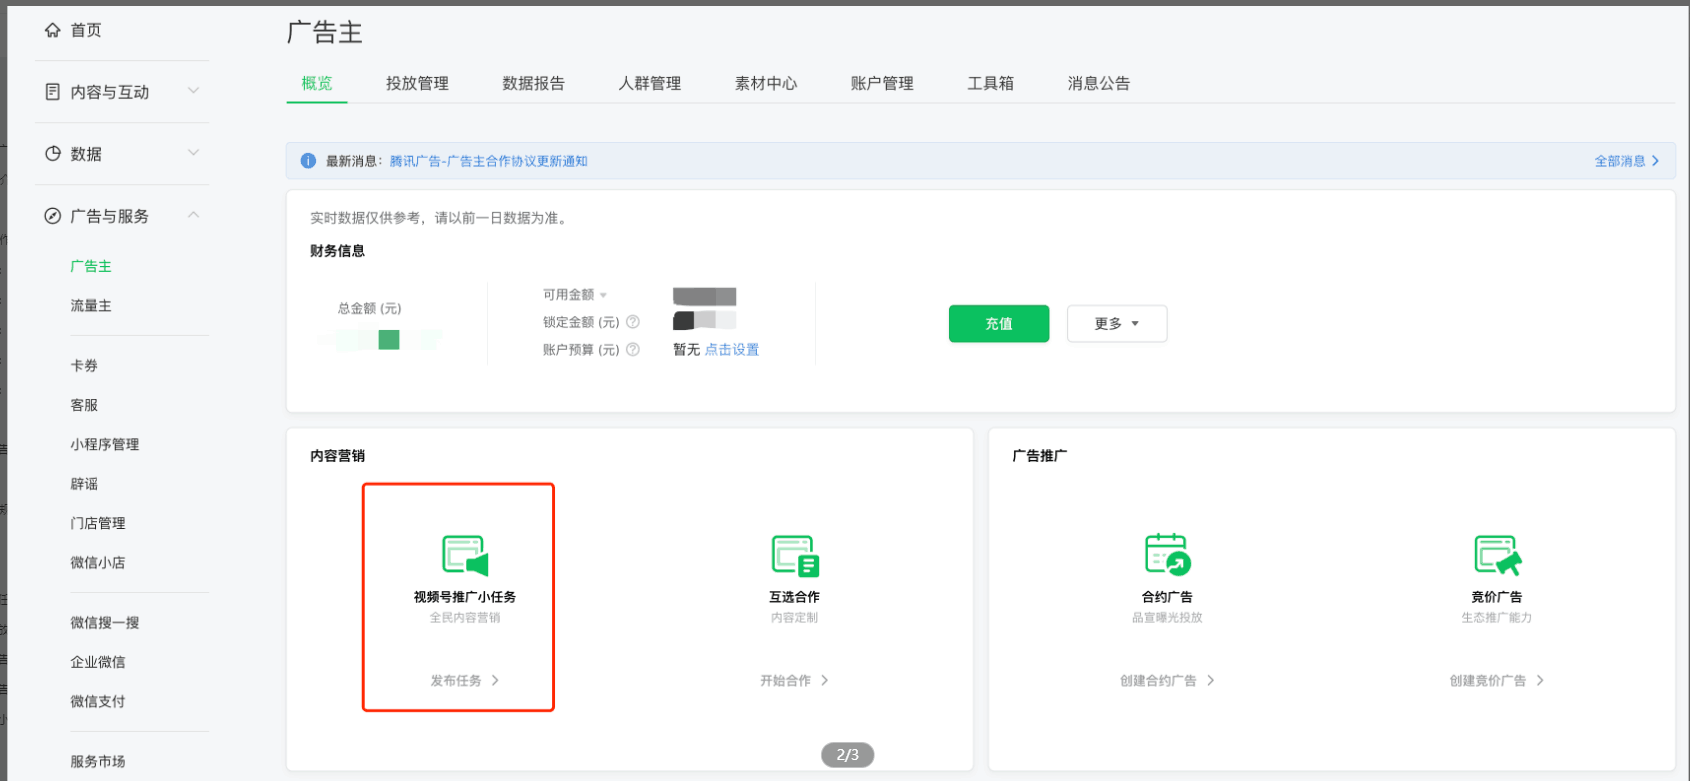1690x781 pixels.
Task: Open 微信支付 in the sidebar
Action: [x=98, y=702]
